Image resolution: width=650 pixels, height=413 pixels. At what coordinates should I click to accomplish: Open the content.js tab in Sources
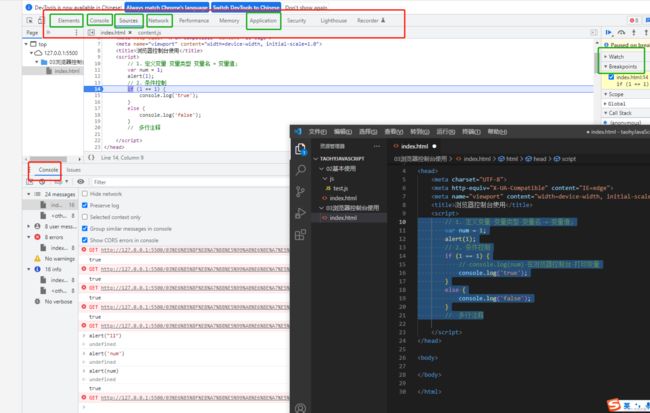pyautogui.click(x=149, y=32)
